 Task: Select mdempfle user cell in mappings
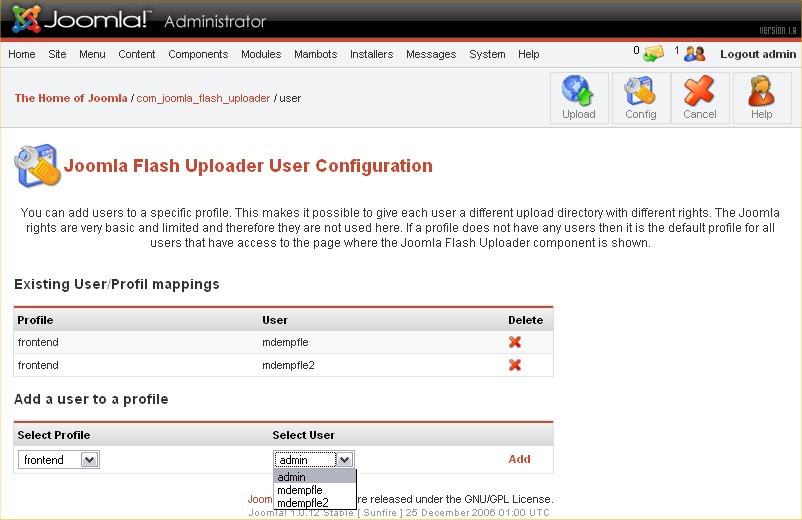click(x=285, y=342)
